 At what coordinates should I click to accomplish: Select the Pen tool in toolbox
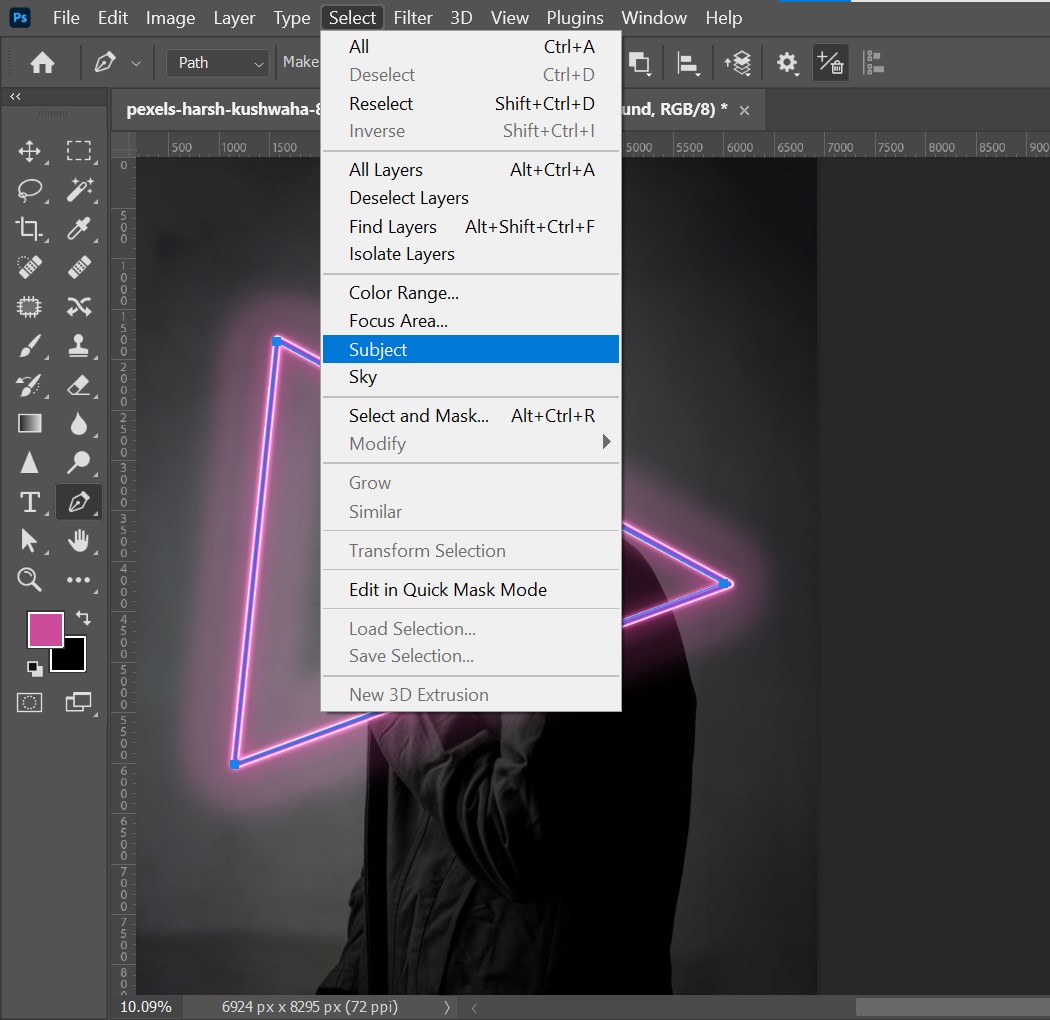[x=79, y=502]
